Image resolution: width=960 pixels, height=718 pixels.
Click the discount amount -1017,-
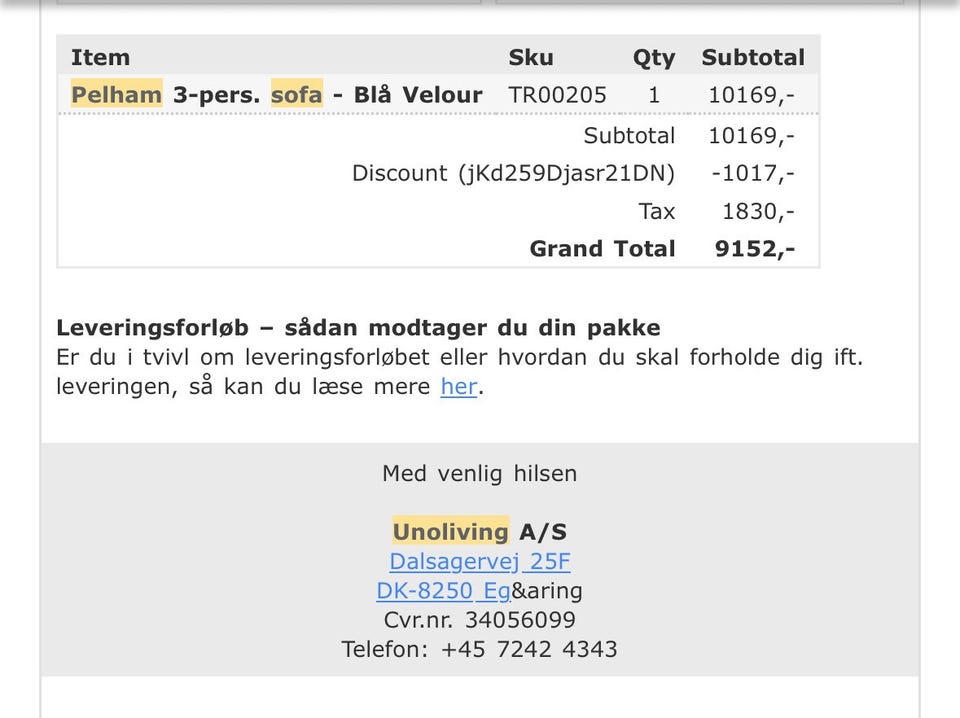pyautogui.click(x=753, y=173)
